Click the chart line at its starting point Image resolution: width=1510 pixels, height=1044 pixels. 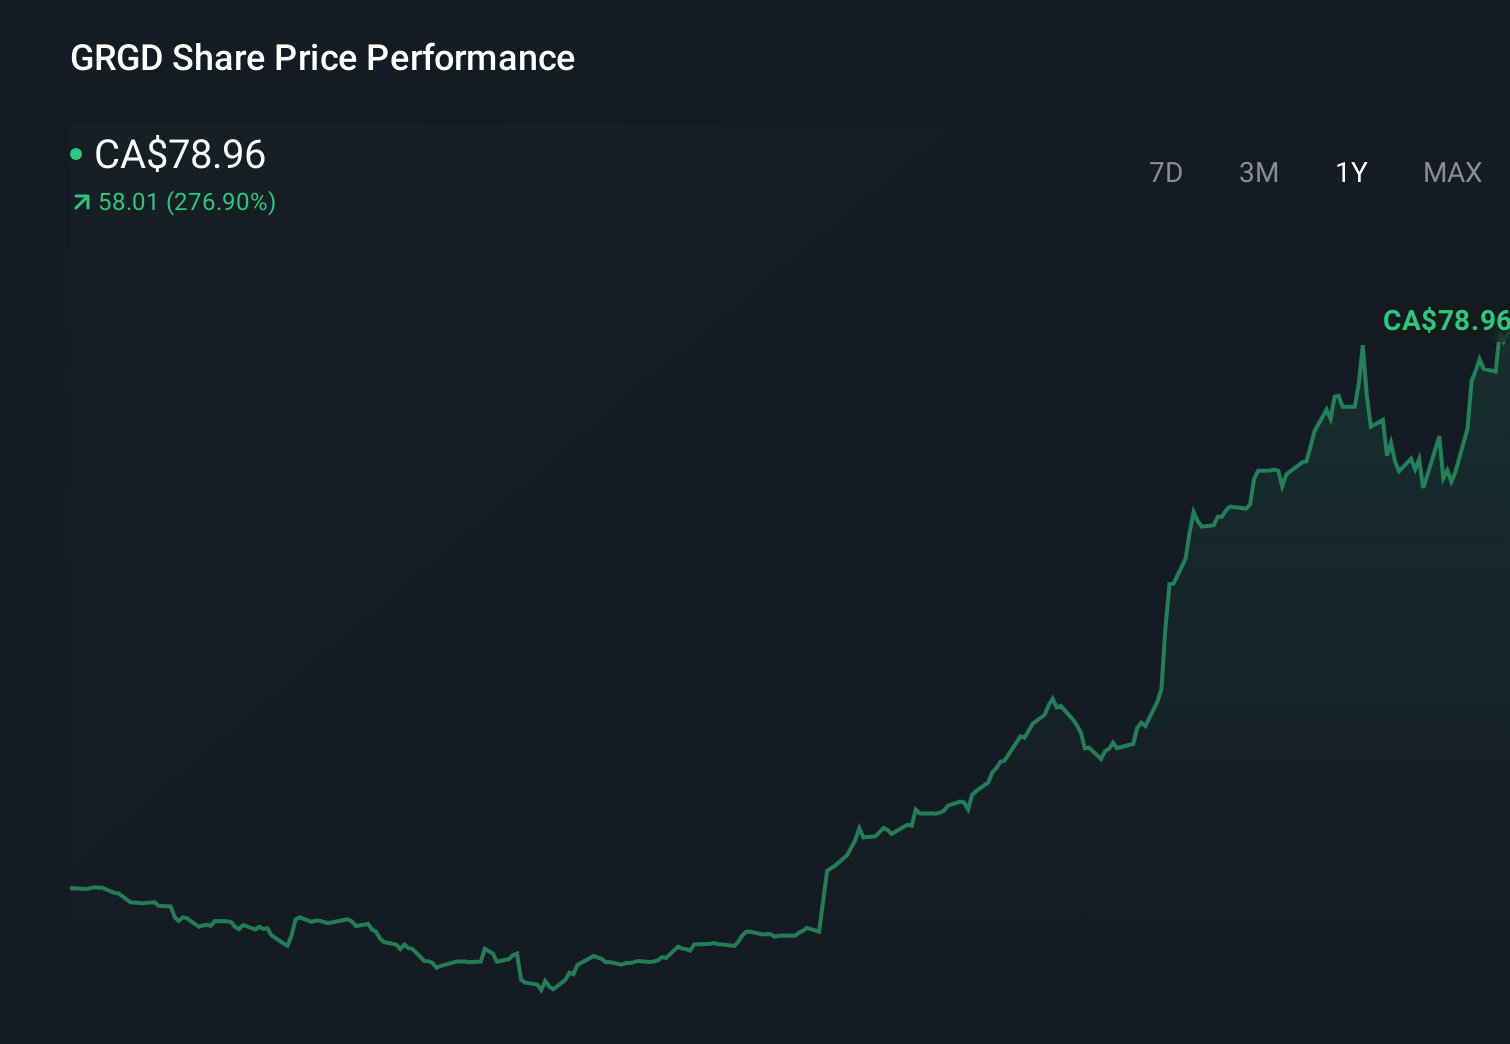pos(72,887)
